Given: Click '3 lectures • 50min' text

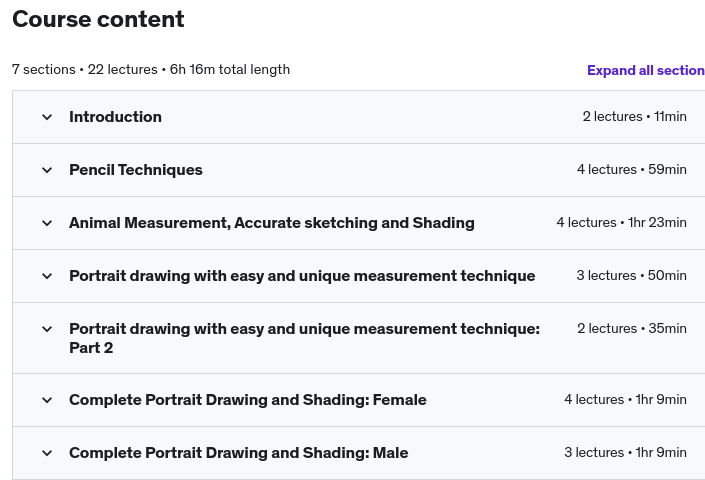Looking at the screenshot, I should pyautogui.click(x=631, y=276).
